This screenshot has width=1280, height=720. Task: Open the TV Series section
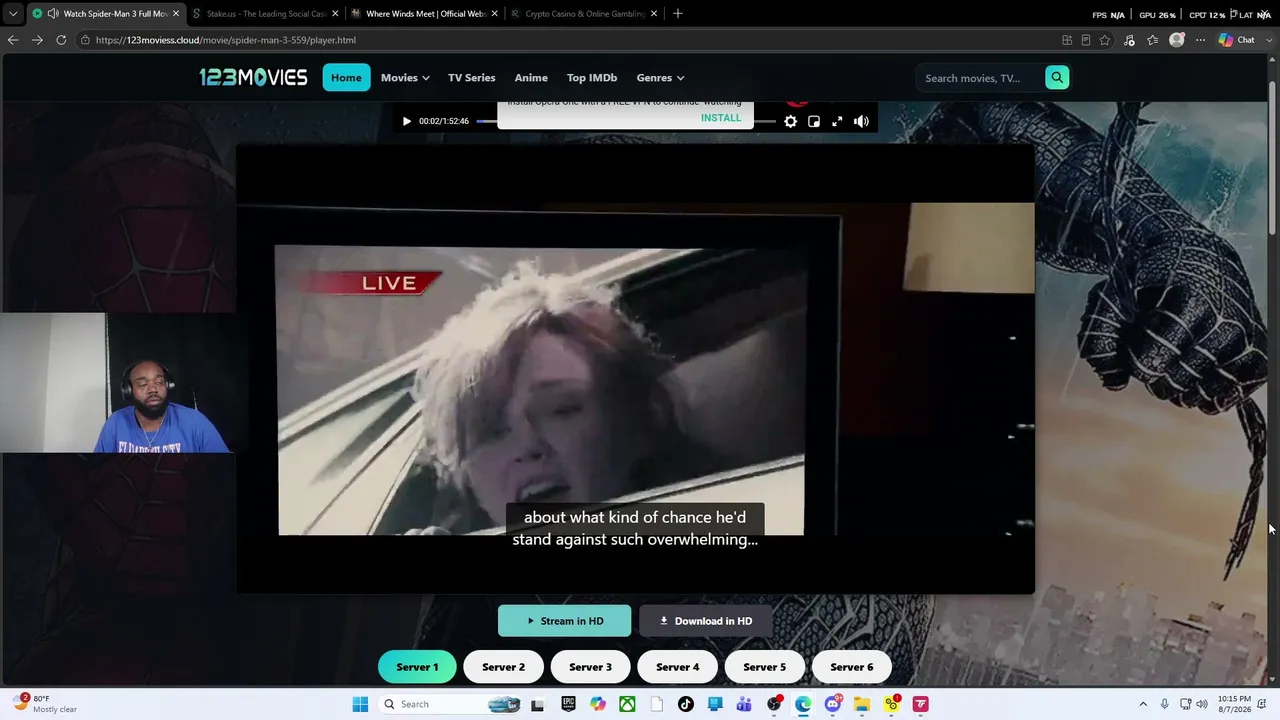coord(472,78)
